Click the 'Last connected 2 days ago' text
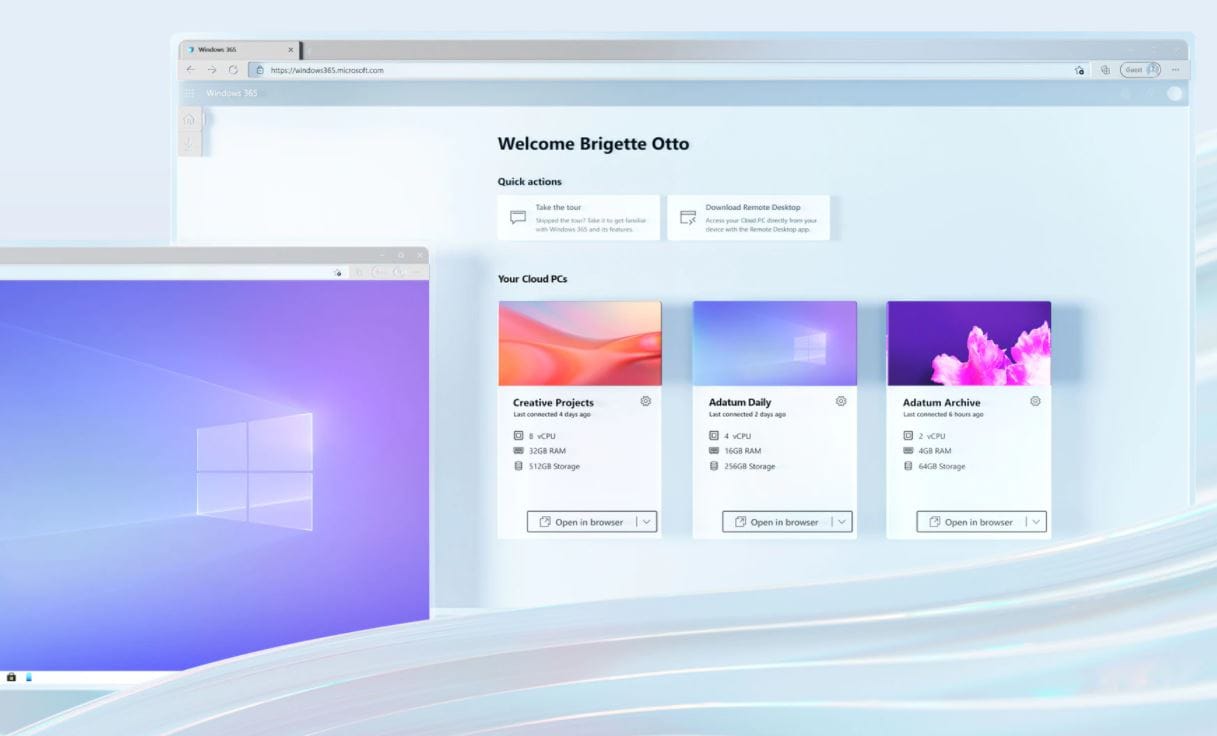The image size is (1217, 736). point(747,414)
